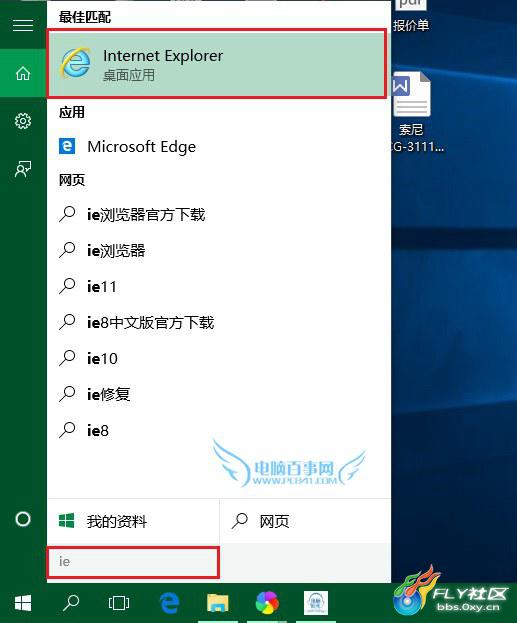517x623 pixels.
Task: Select the Home icon in sidebar
Action: pyautogui.click(x=23, y=73)
